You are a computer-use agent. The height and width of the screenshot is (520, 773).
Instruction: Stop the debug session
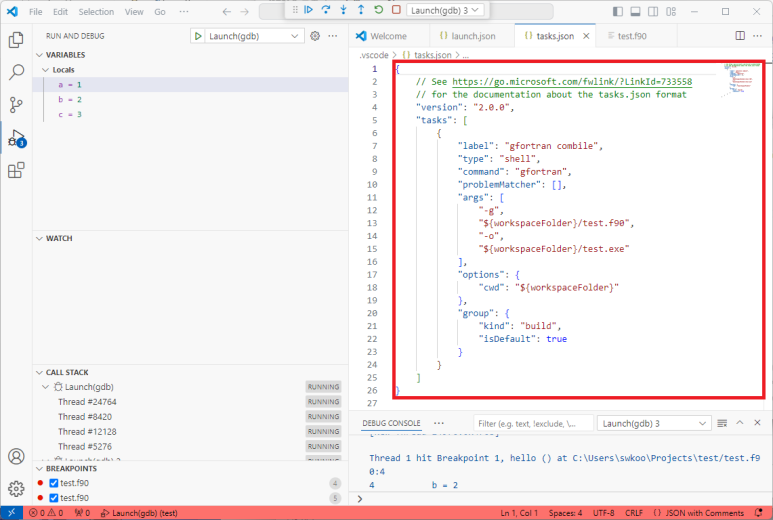point(396,10)
